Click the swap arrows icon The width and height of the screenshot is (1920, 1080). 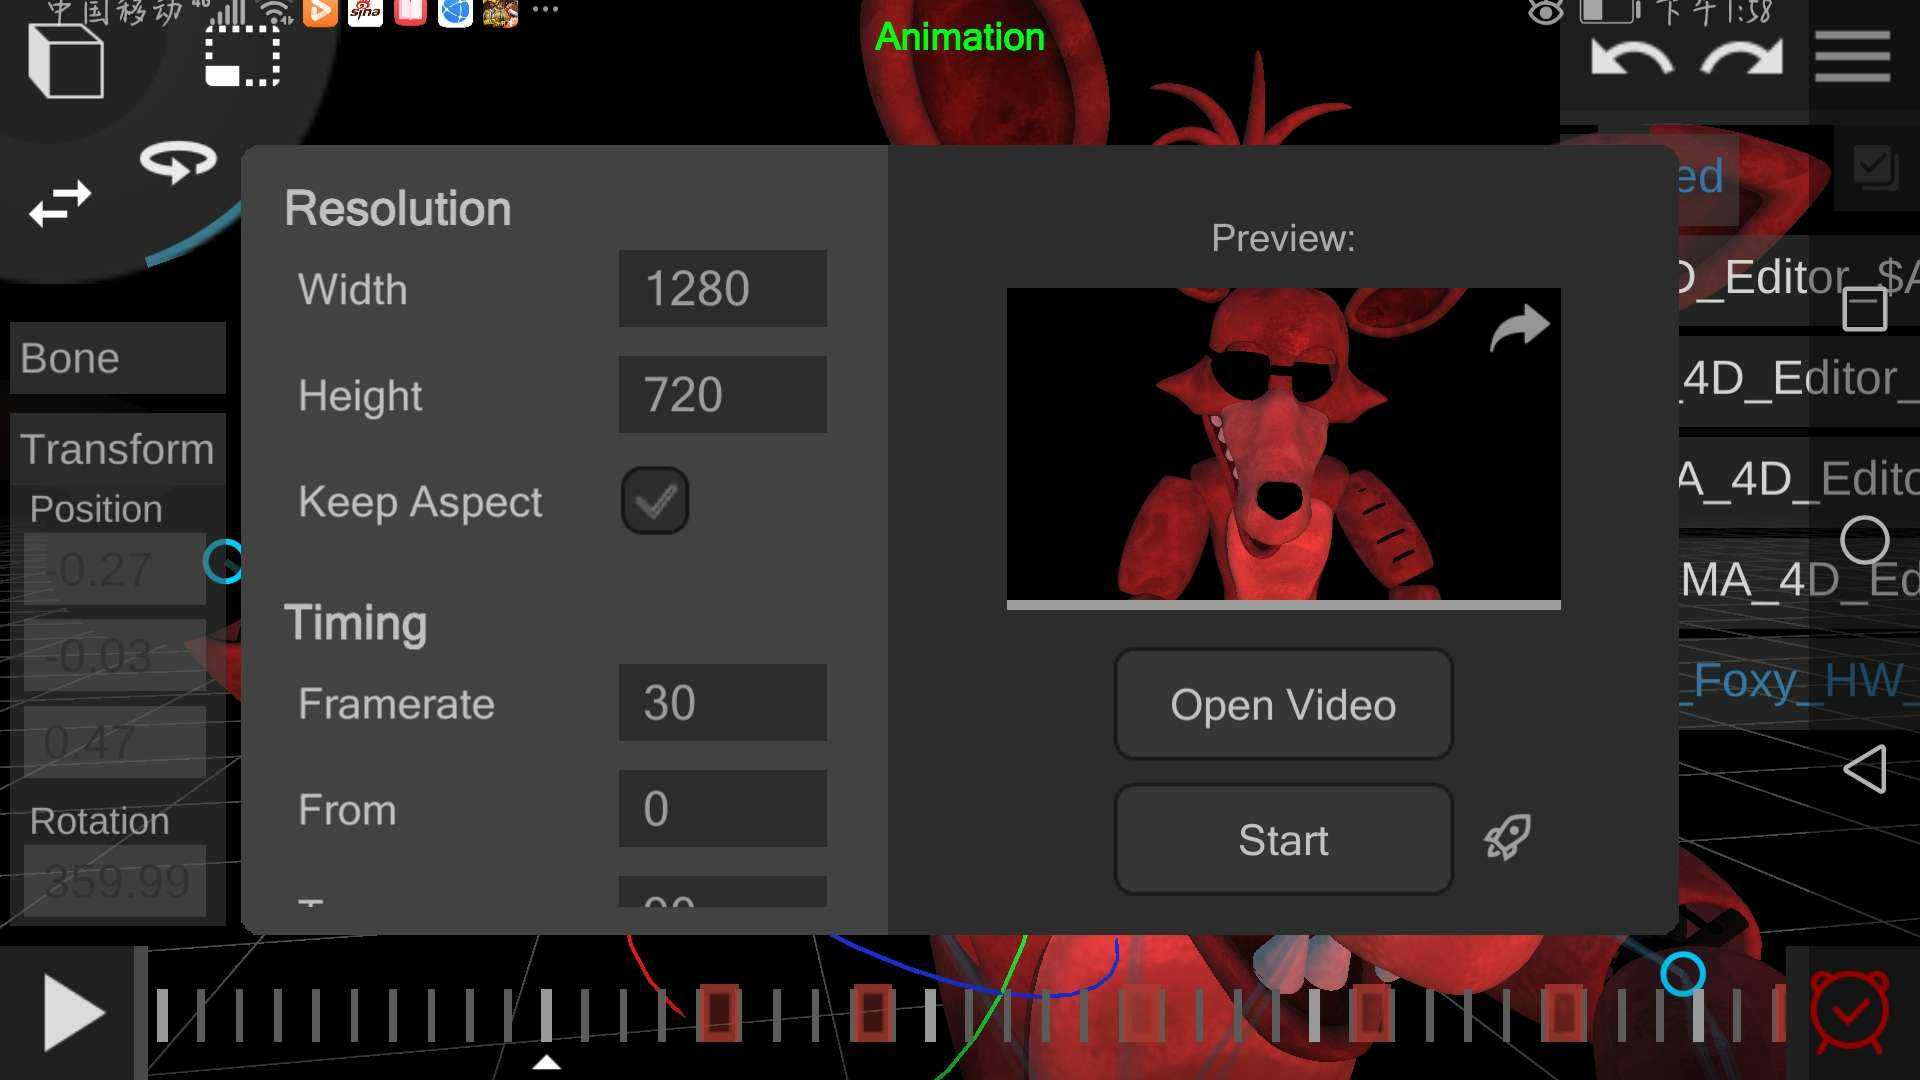point(60,203)
